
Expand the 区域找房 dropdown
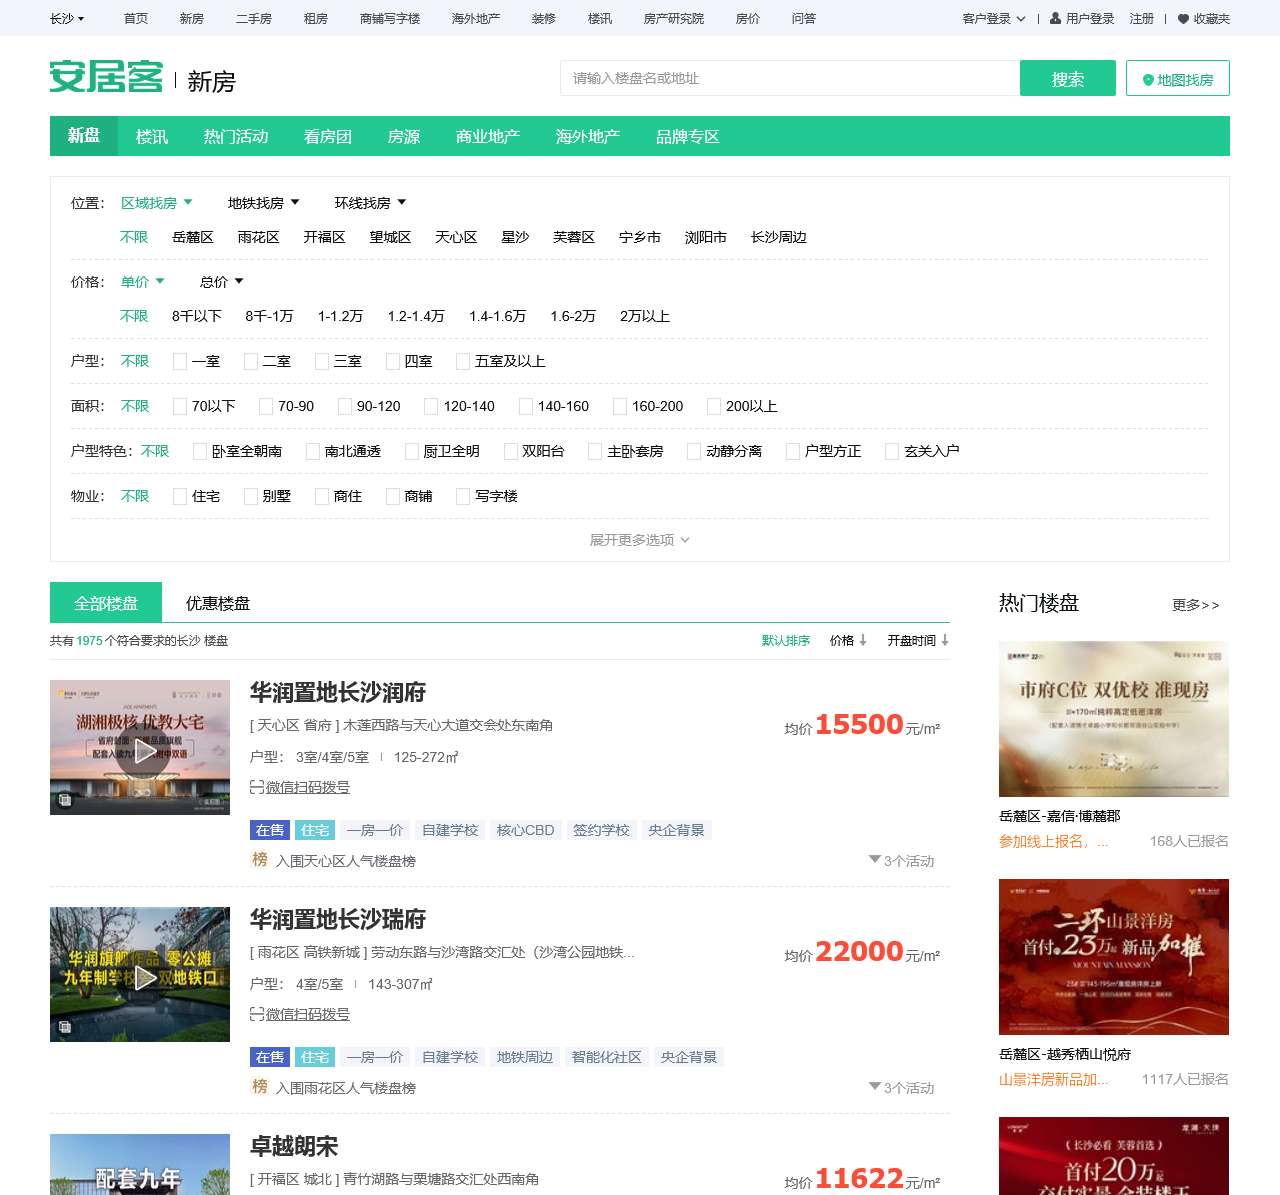(157, 203)
